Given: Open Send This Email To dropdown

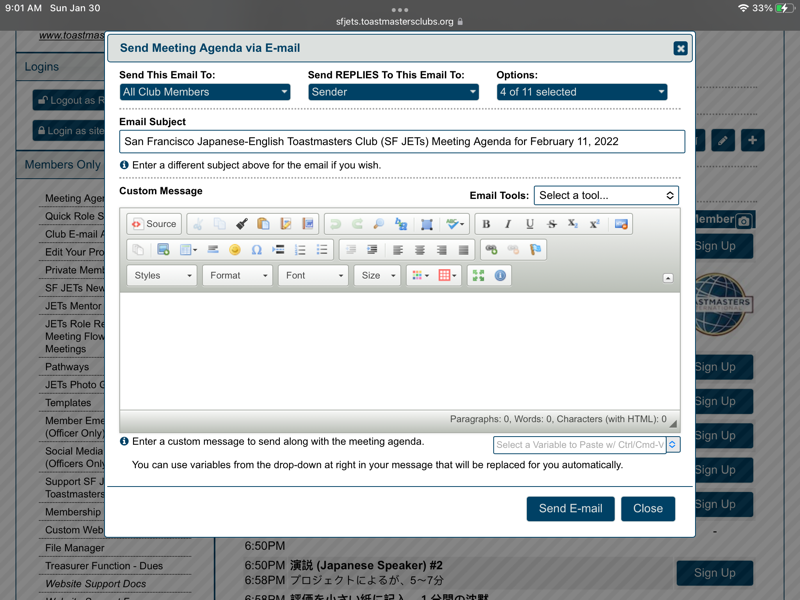Looking at the screenshot, I should [x=205, y=92].
